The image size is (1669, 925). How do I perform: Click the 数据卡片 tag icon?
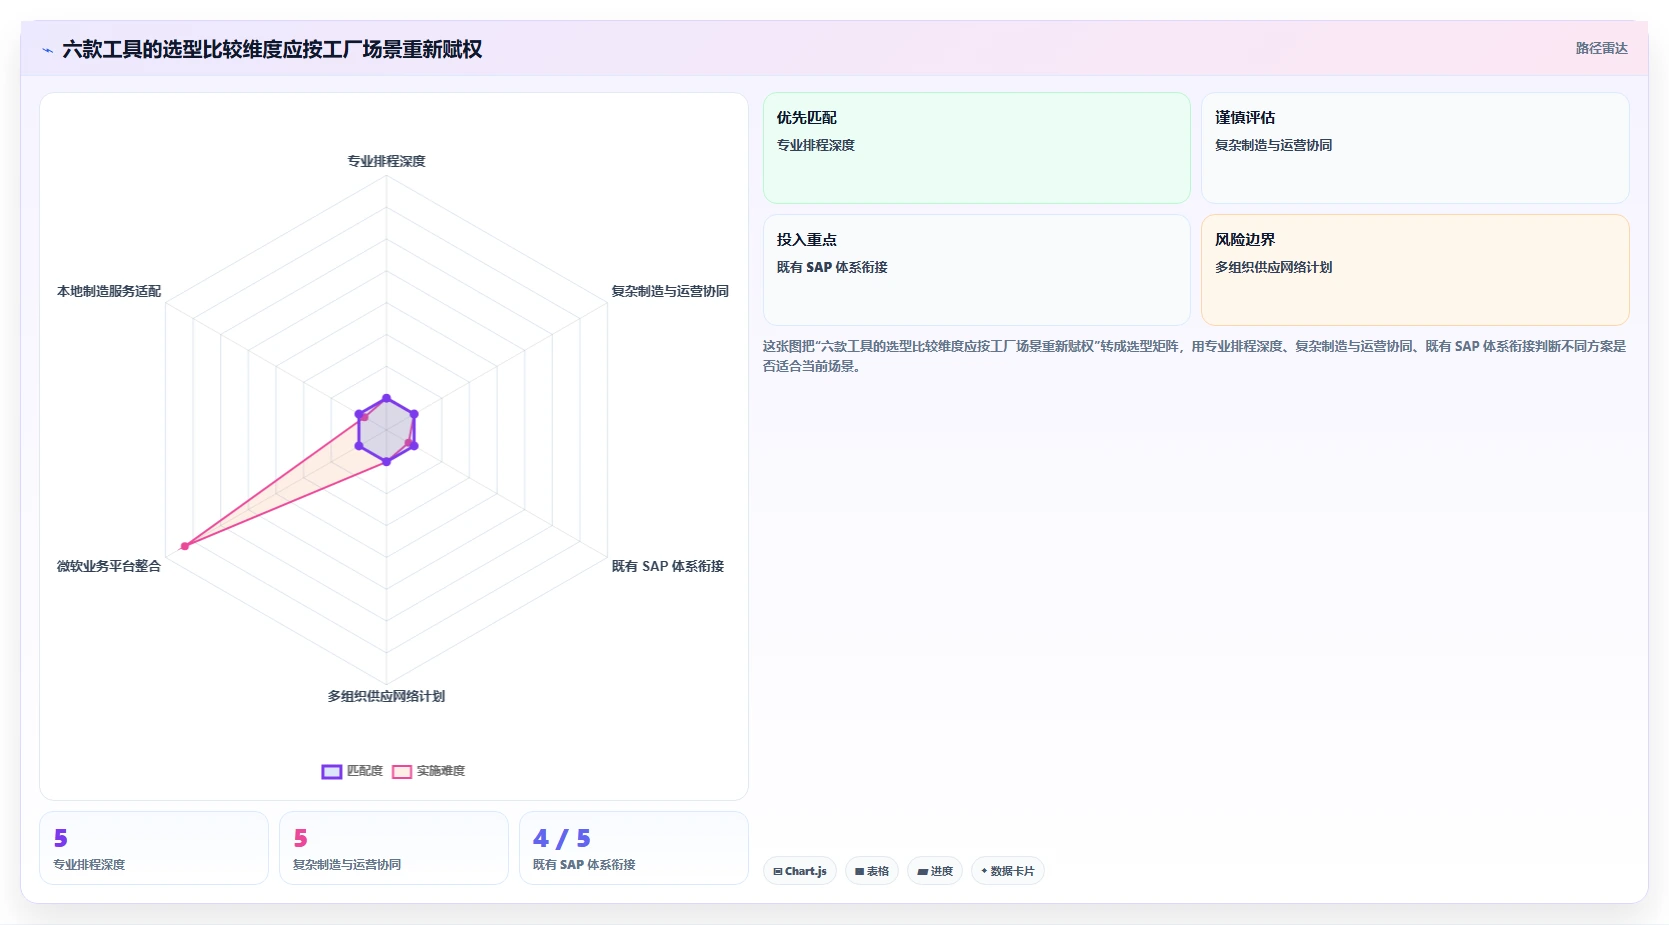coord(984,871)
